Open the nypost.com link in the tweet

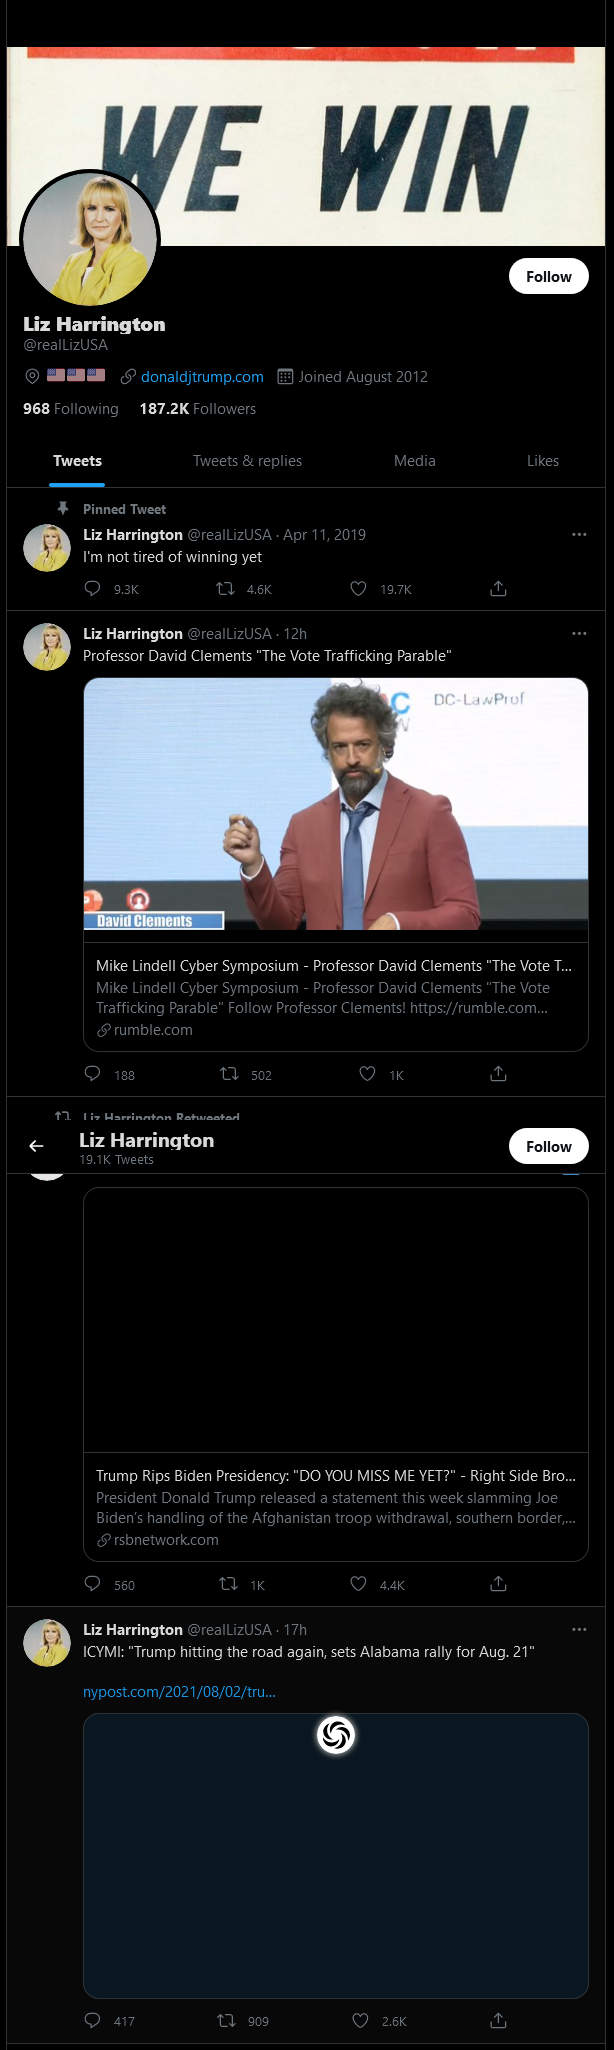(x=179, y=1692)
